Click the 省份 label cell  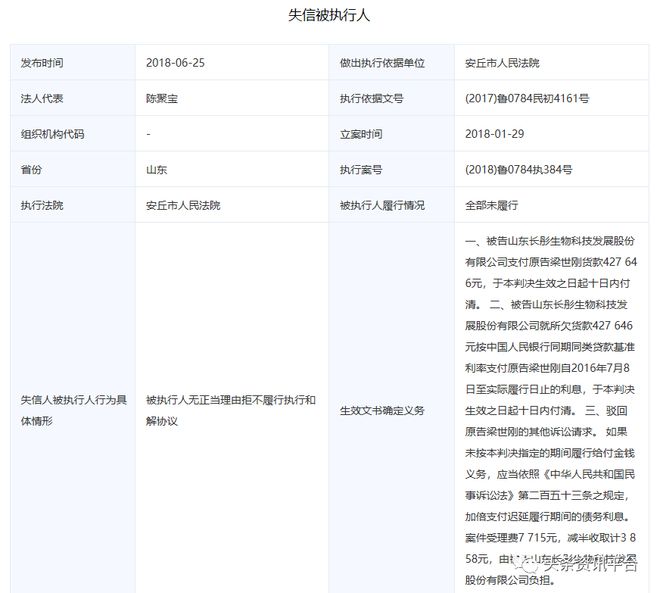point(73,170)
